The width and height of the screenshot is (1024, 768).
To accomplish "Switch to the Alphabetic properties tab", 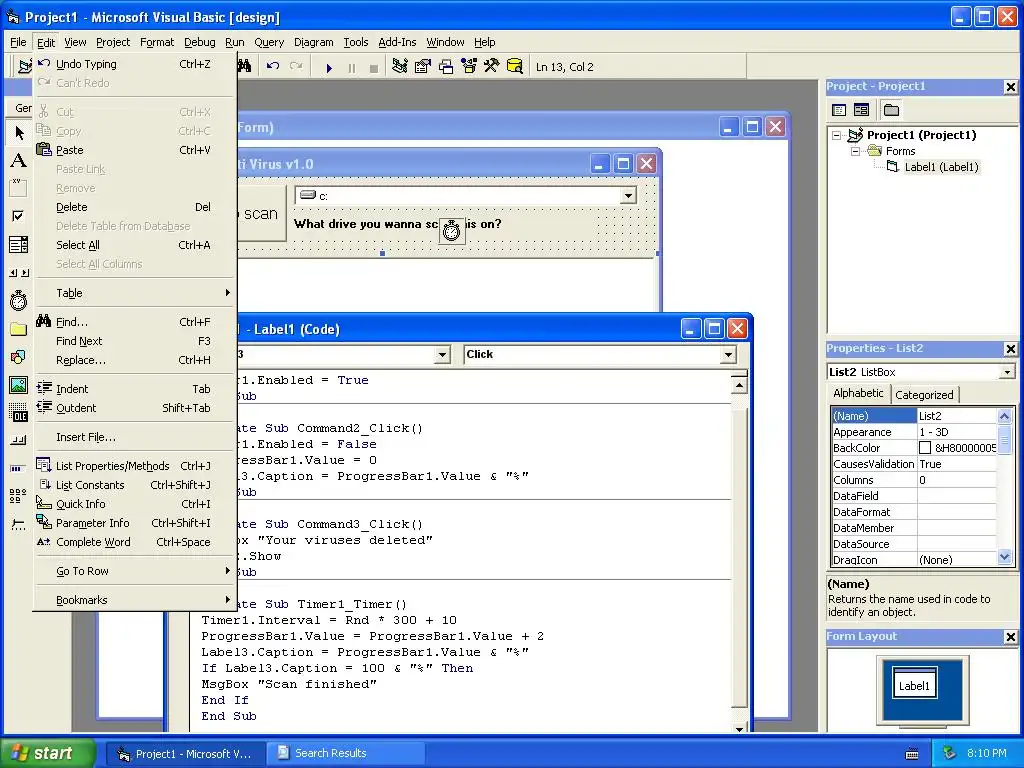I will 858,393.
